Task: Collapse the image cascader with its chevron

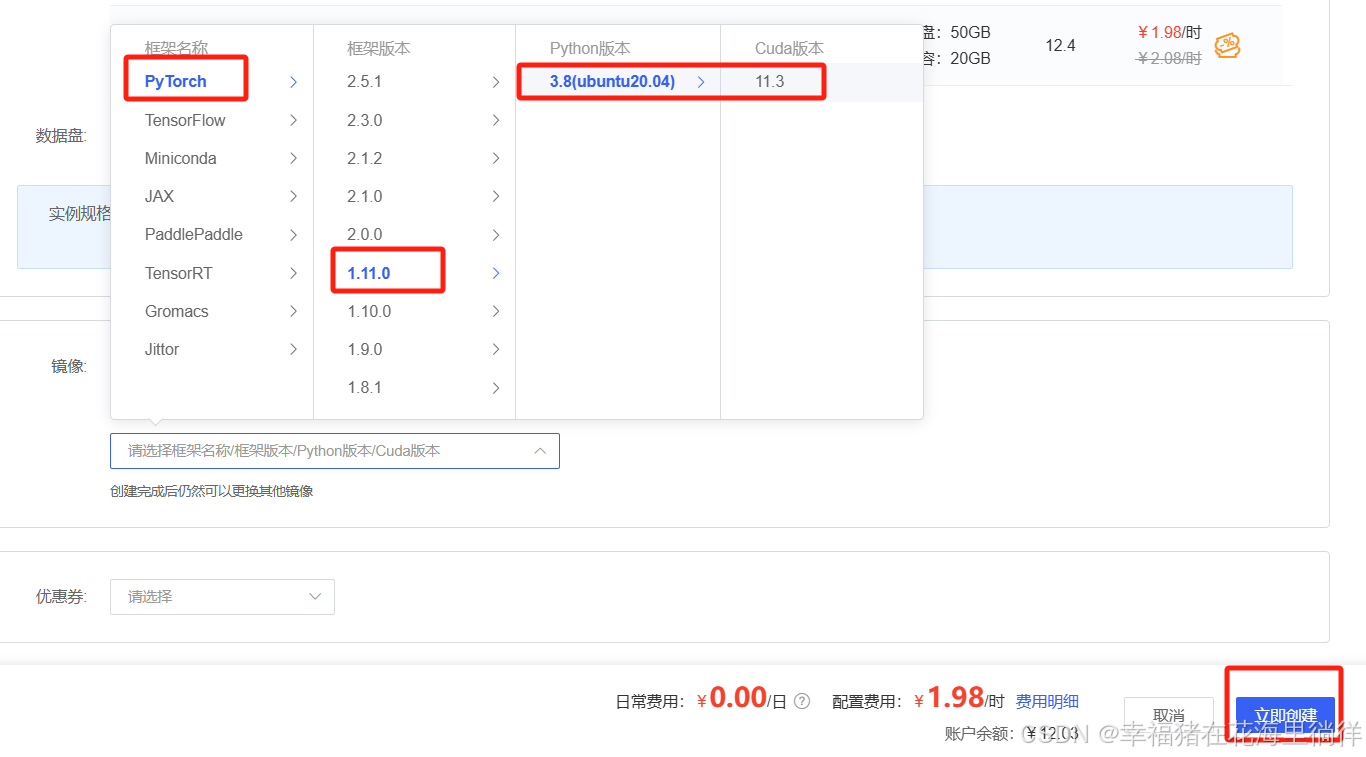Action: point(540,451)
